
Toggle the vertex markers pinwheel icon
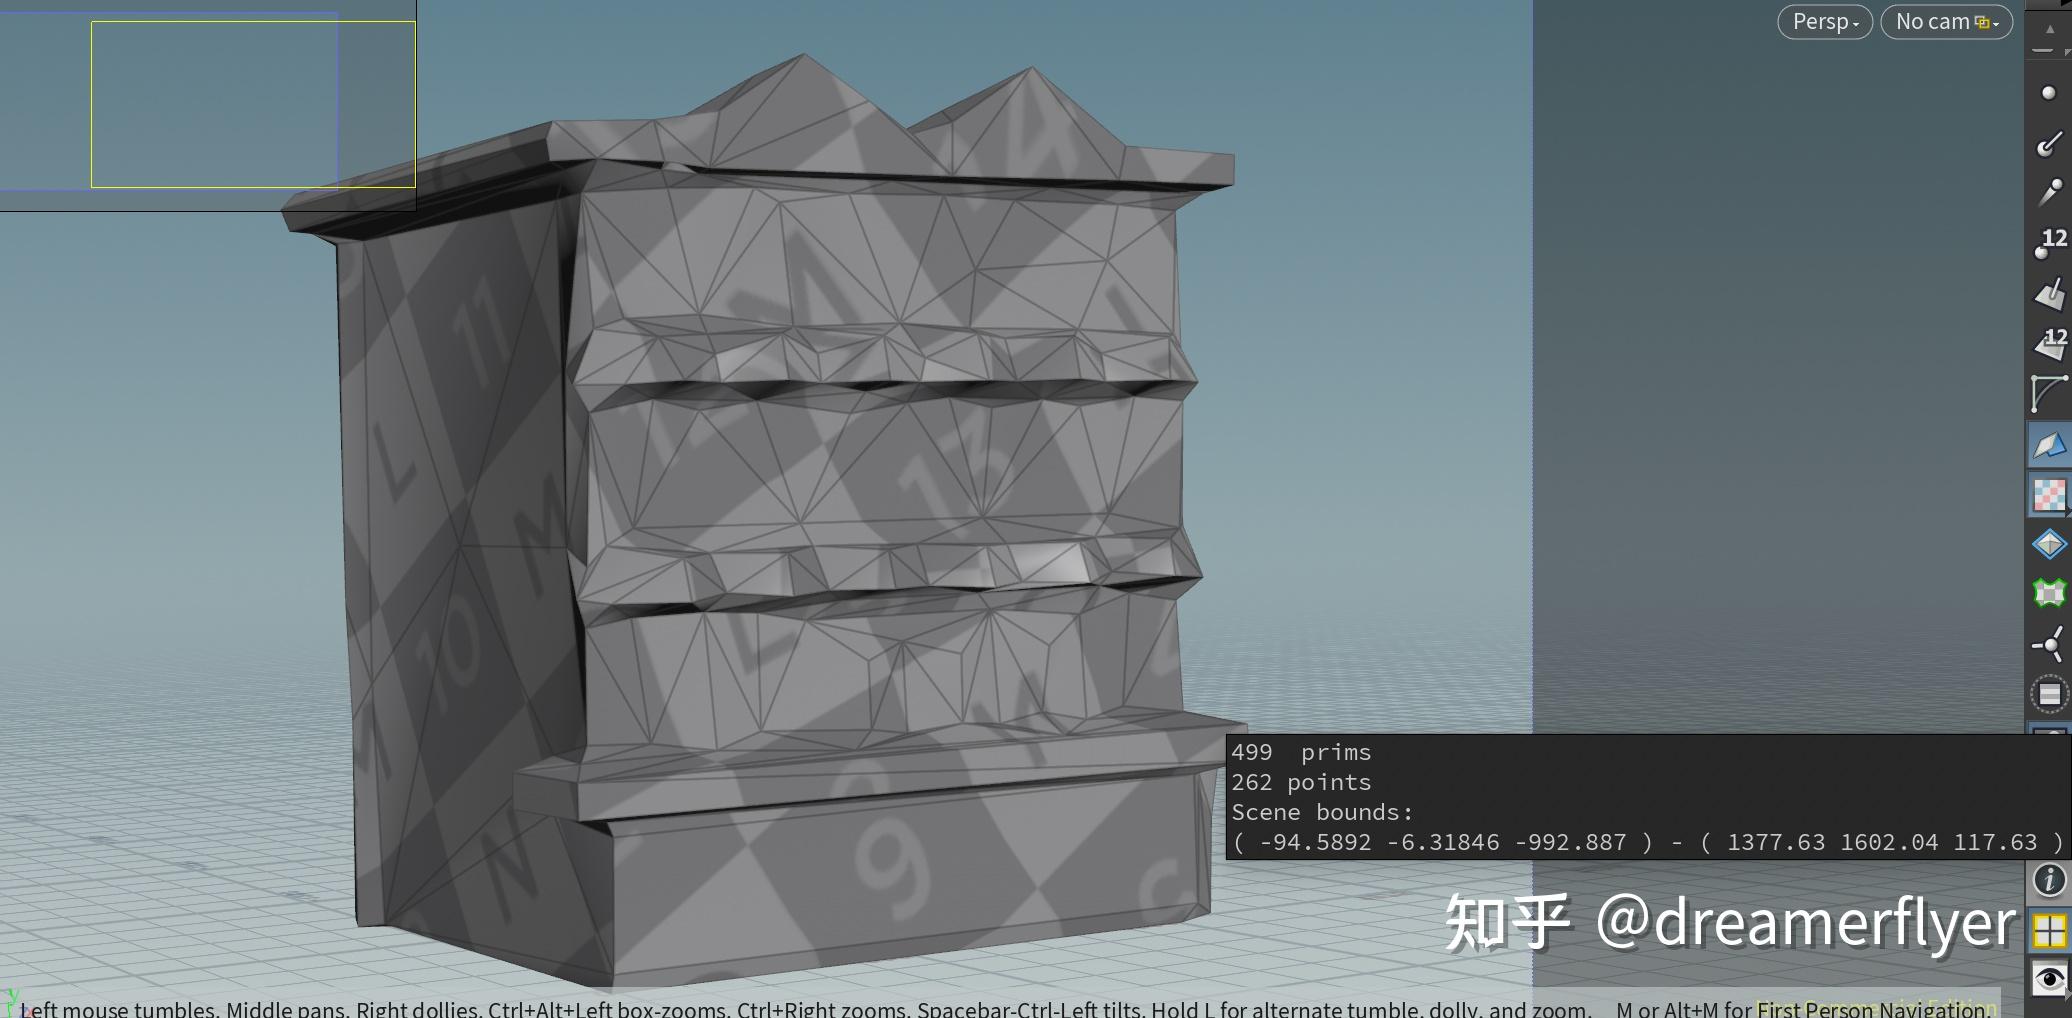tap(2049, 645)
